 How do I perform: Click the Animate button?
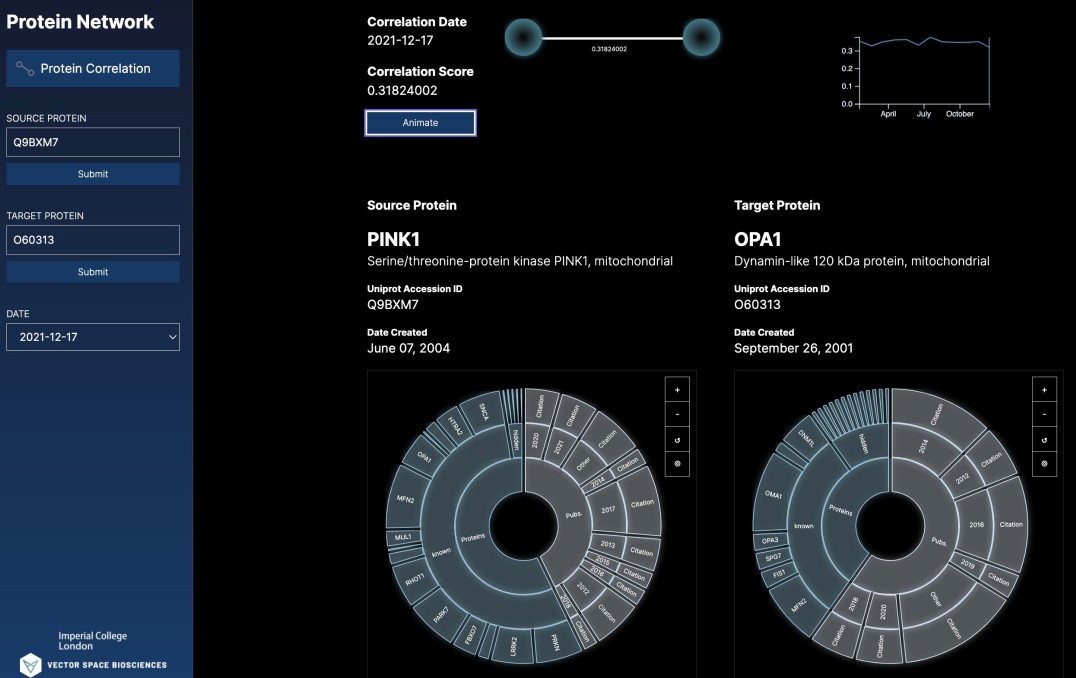click(x=420, y=122)
